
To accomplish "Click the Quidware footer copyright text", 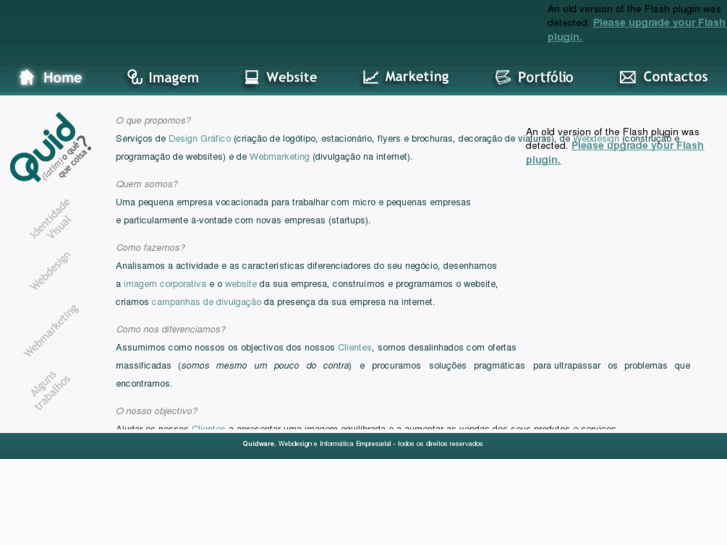I will 363,444.
